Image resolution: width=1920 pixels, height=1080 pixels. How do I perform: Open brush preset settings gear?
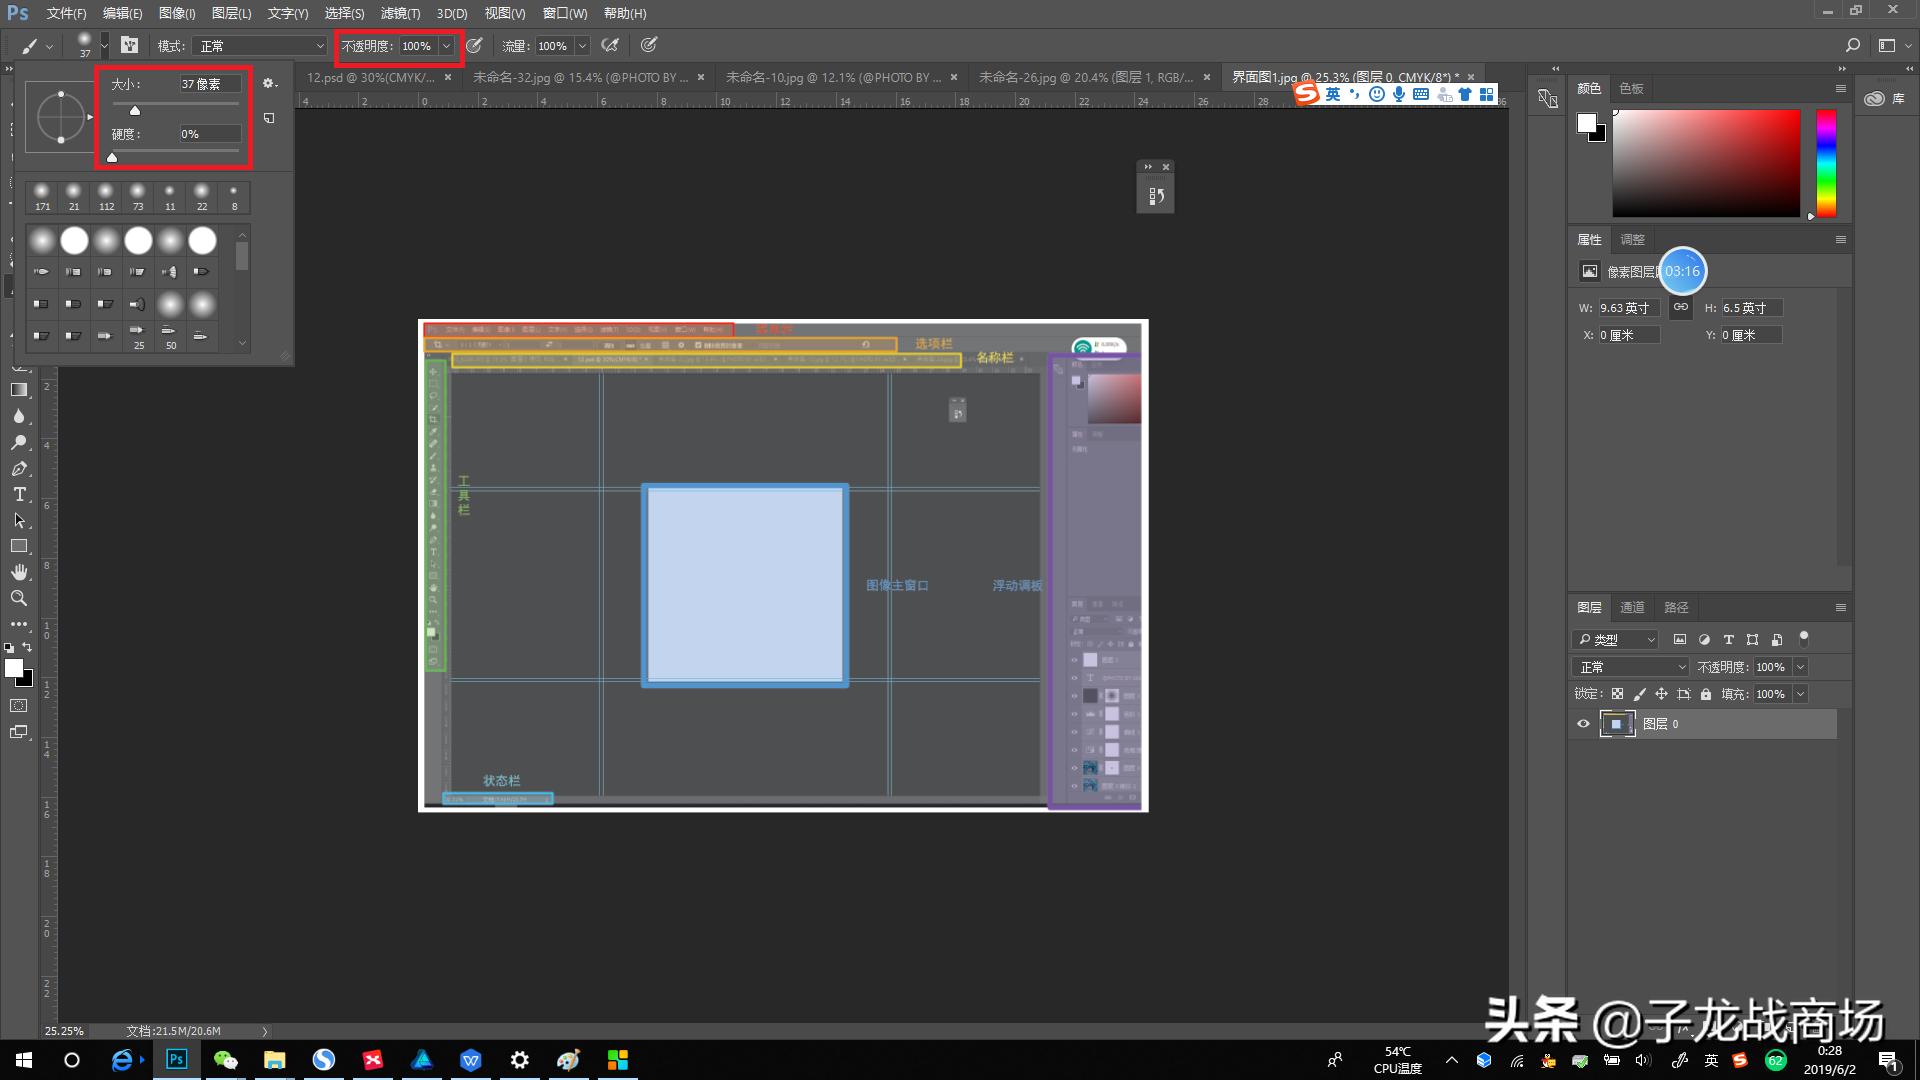[269, 84]
